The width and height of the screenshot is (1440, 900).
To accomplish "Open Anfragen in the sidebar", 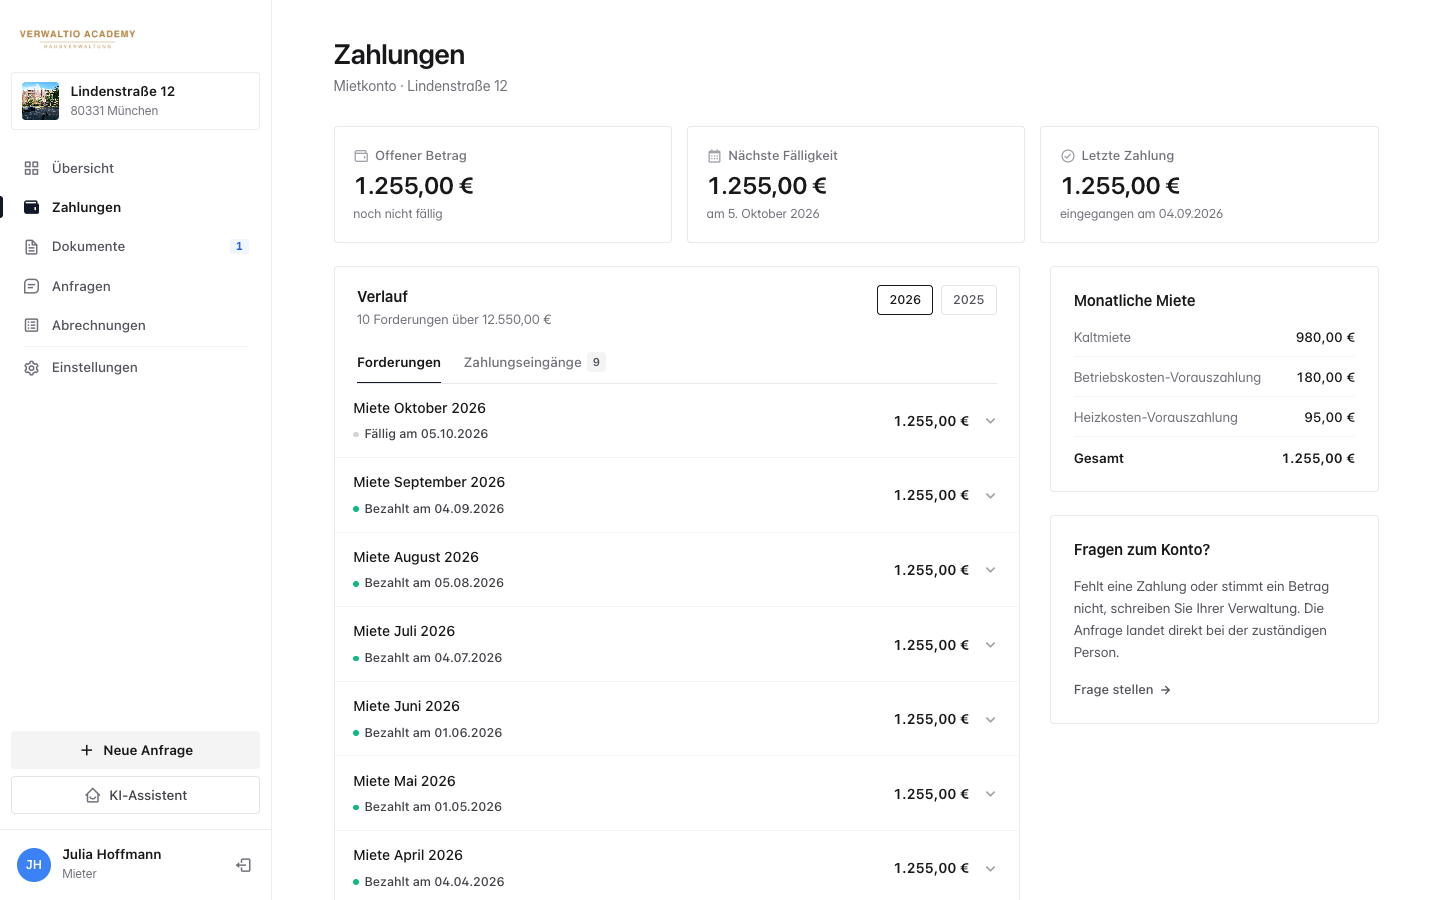I will pos(135,286).
